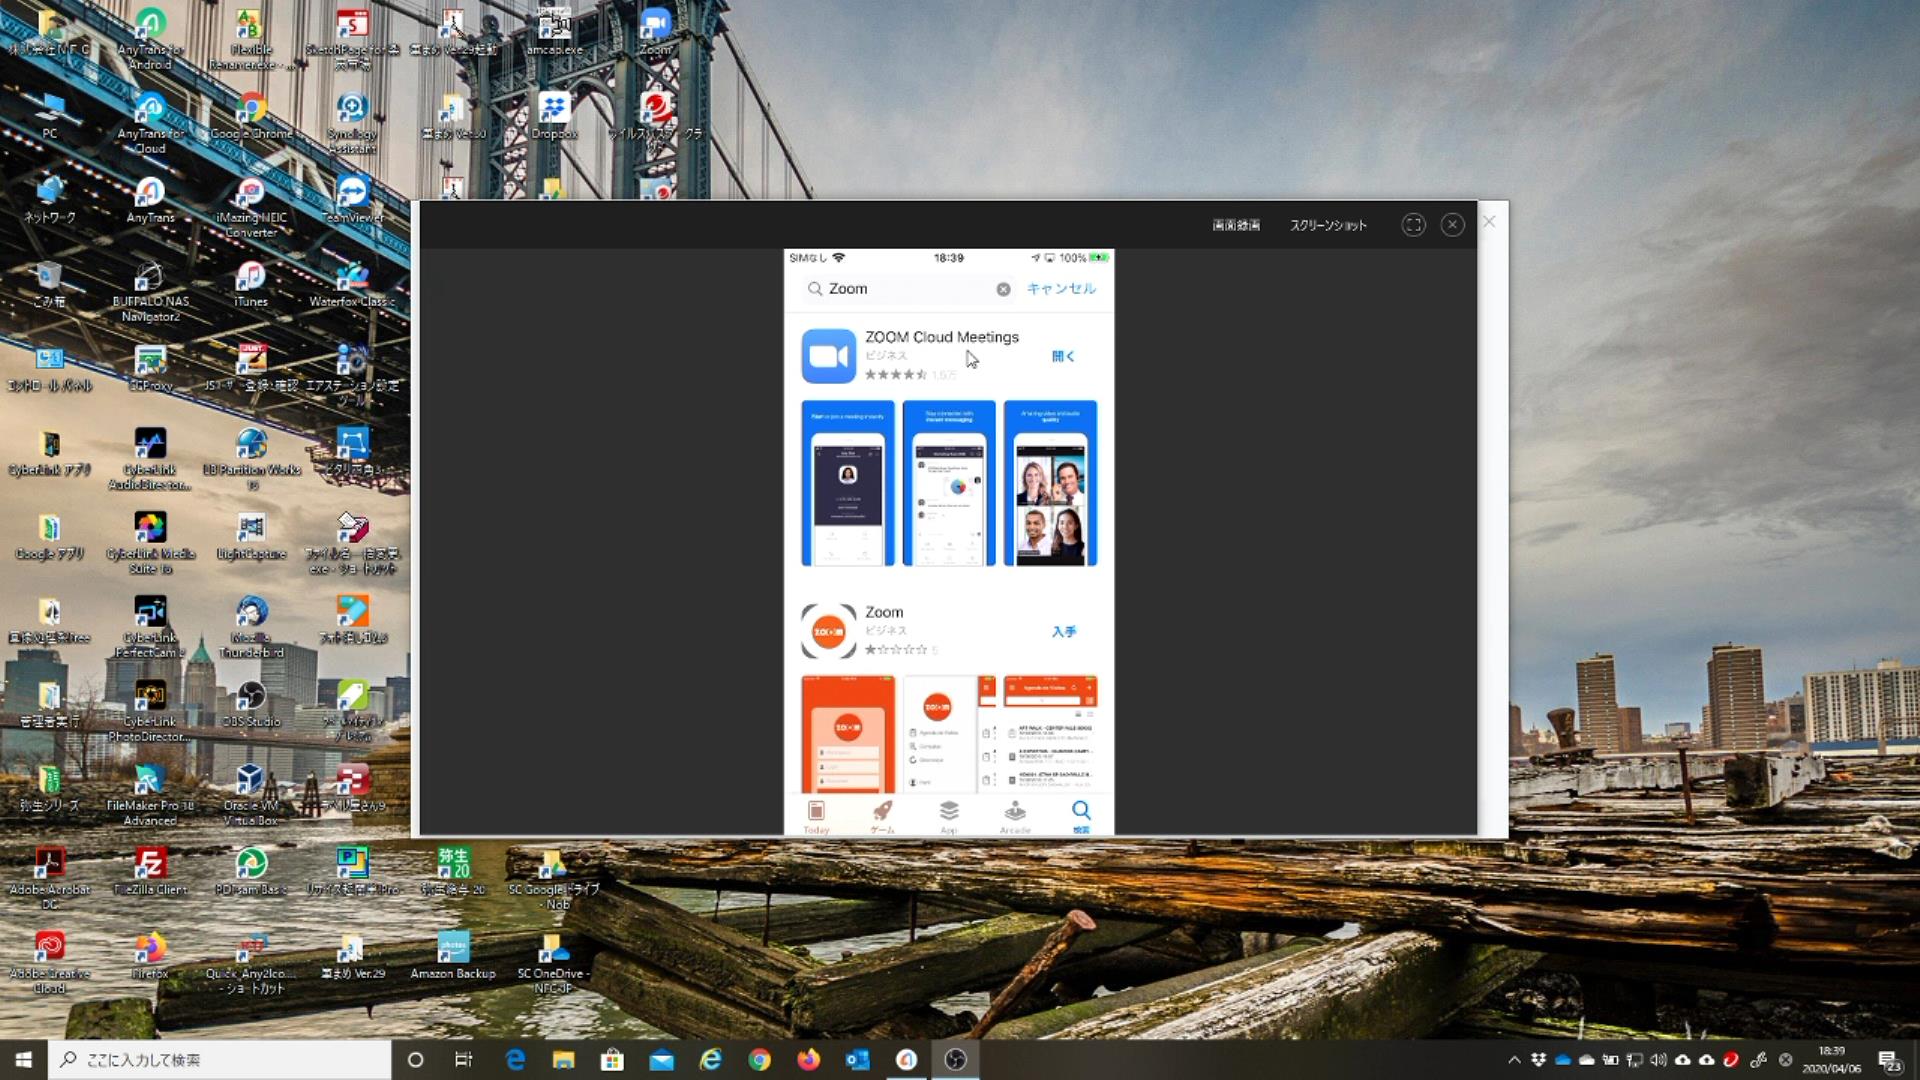Switch to the App tab in App Store
The width and height of the screenshot is (1920, 1080).
(949, 816)
